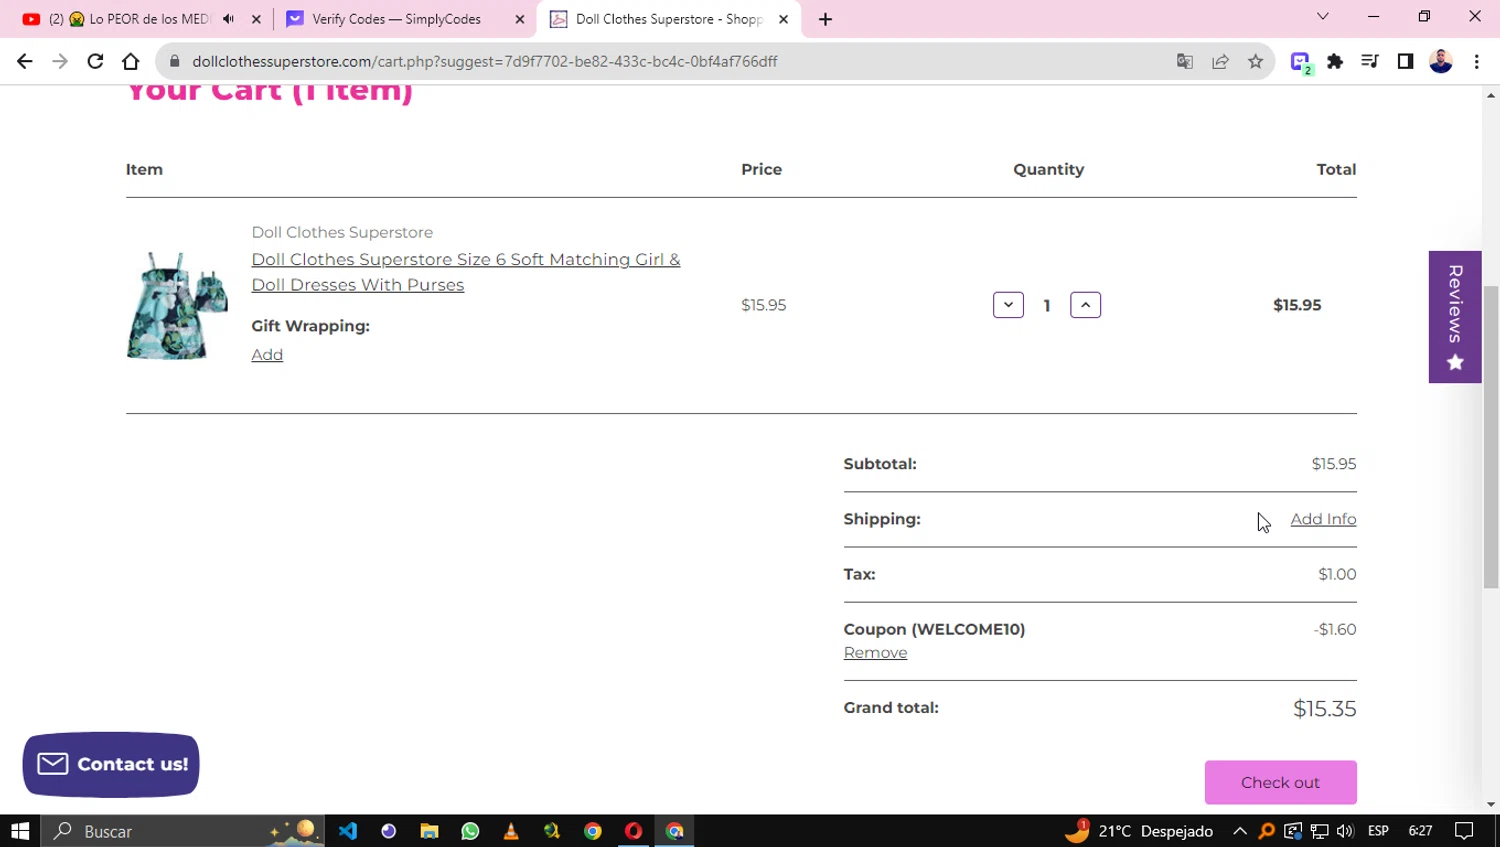
Task: Reload the current page
Action: [95, 61]
